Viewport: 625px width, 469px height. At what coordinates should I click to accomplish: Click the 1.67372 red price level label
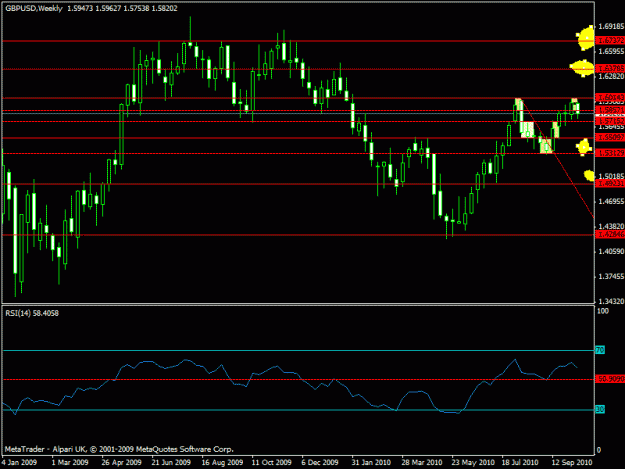(x=610, y=41)
